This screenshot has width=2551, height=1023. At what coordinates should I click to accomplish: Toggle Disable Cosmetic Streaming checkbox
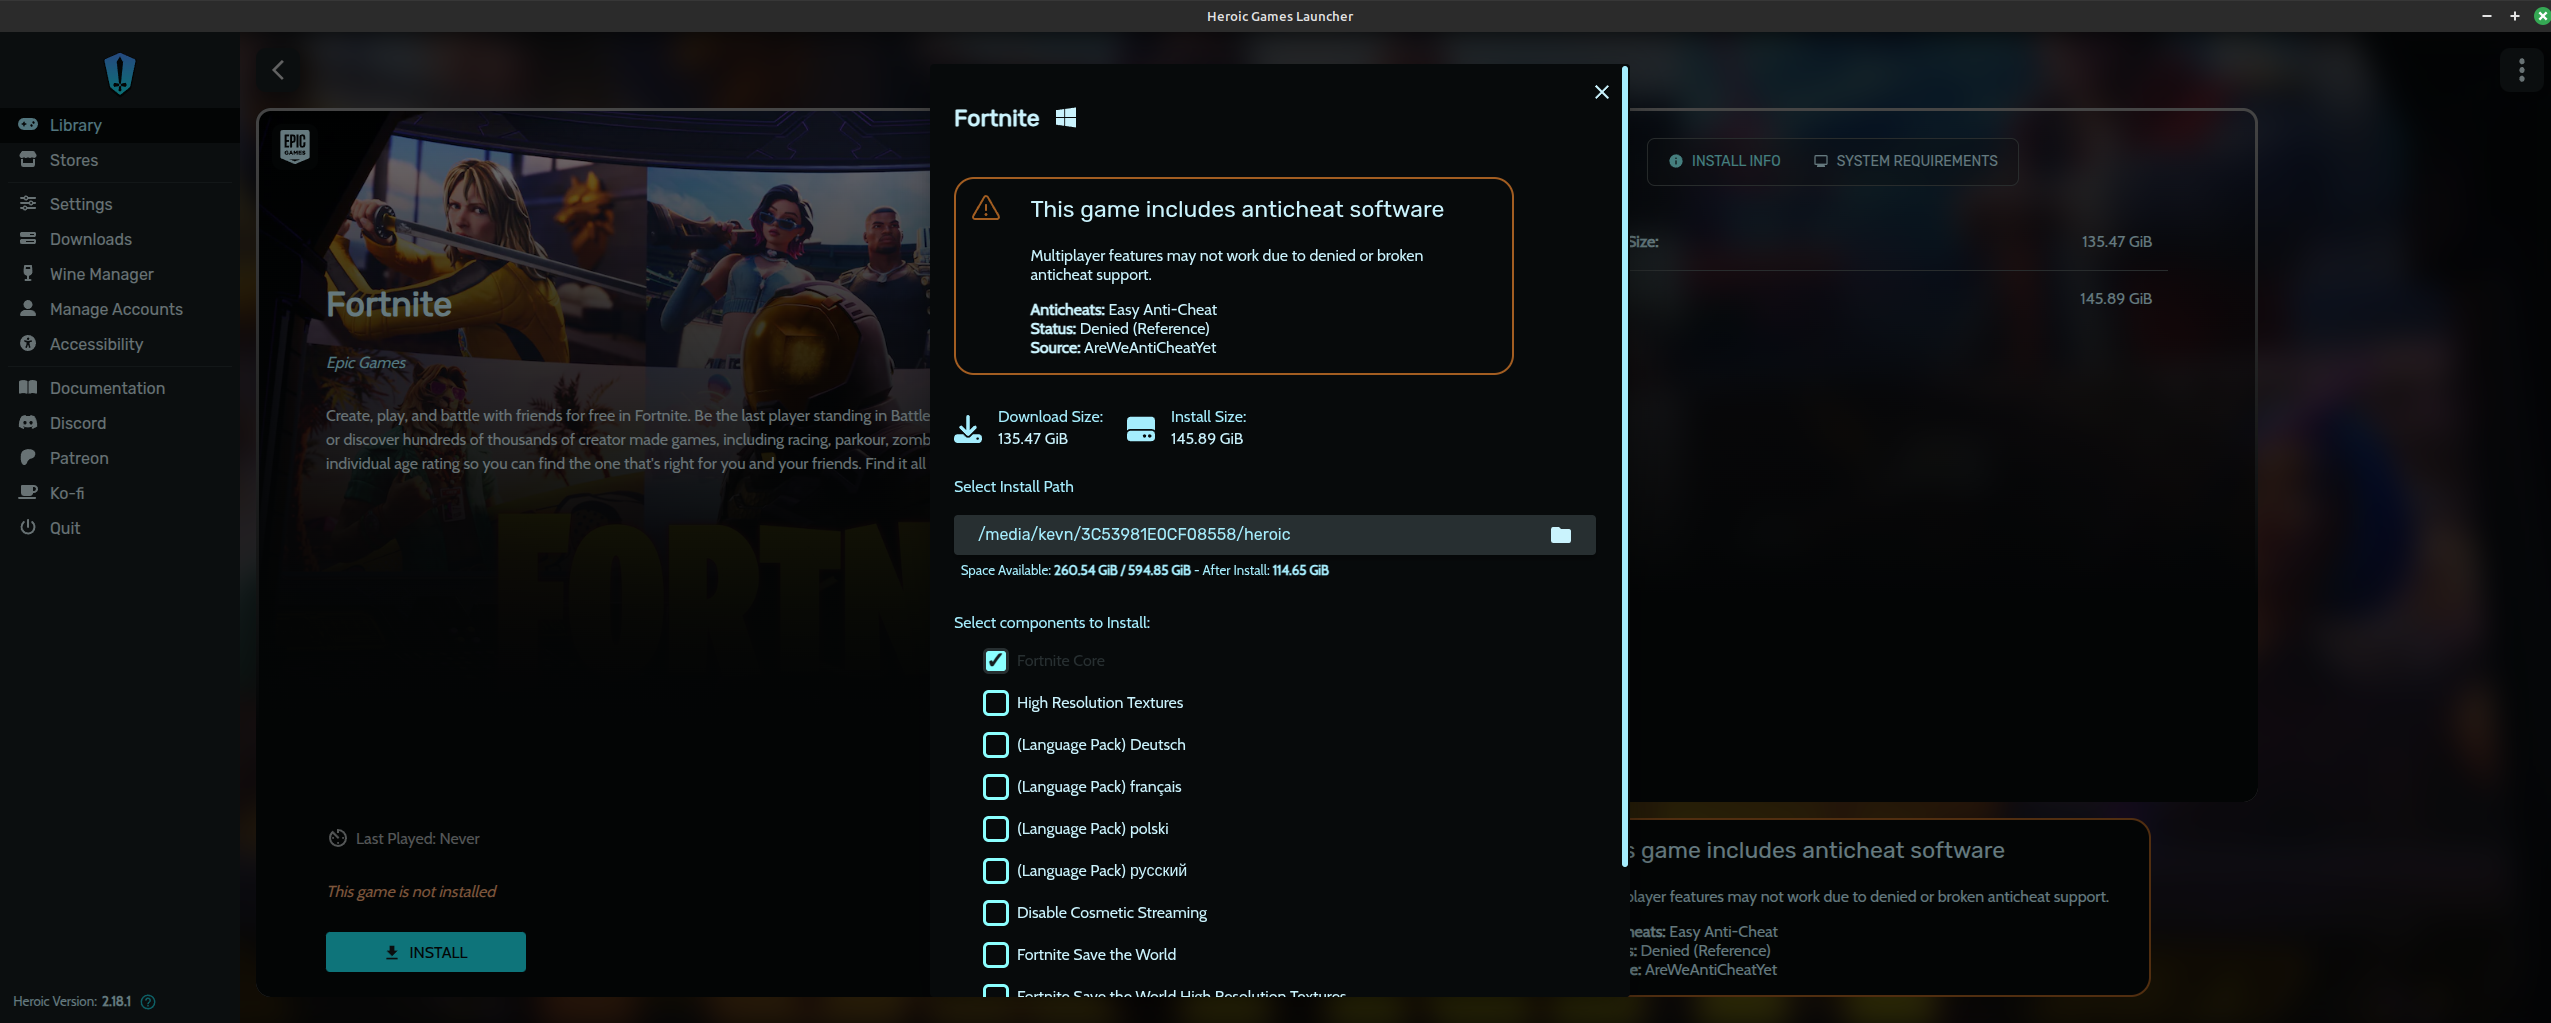pyautogui.click(x=995, y=913)
